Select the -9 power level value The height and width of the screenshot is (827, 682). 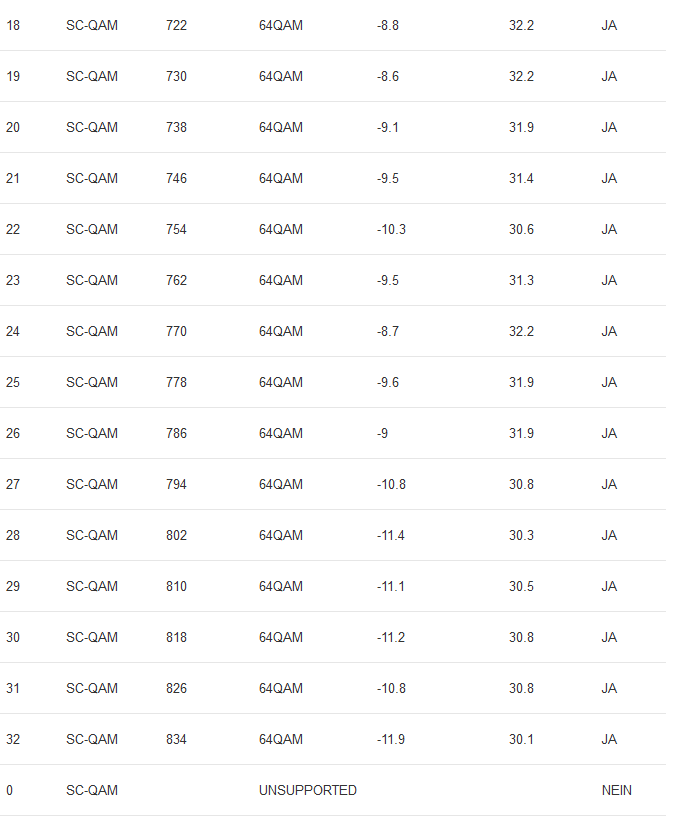[x=382, y=434]
